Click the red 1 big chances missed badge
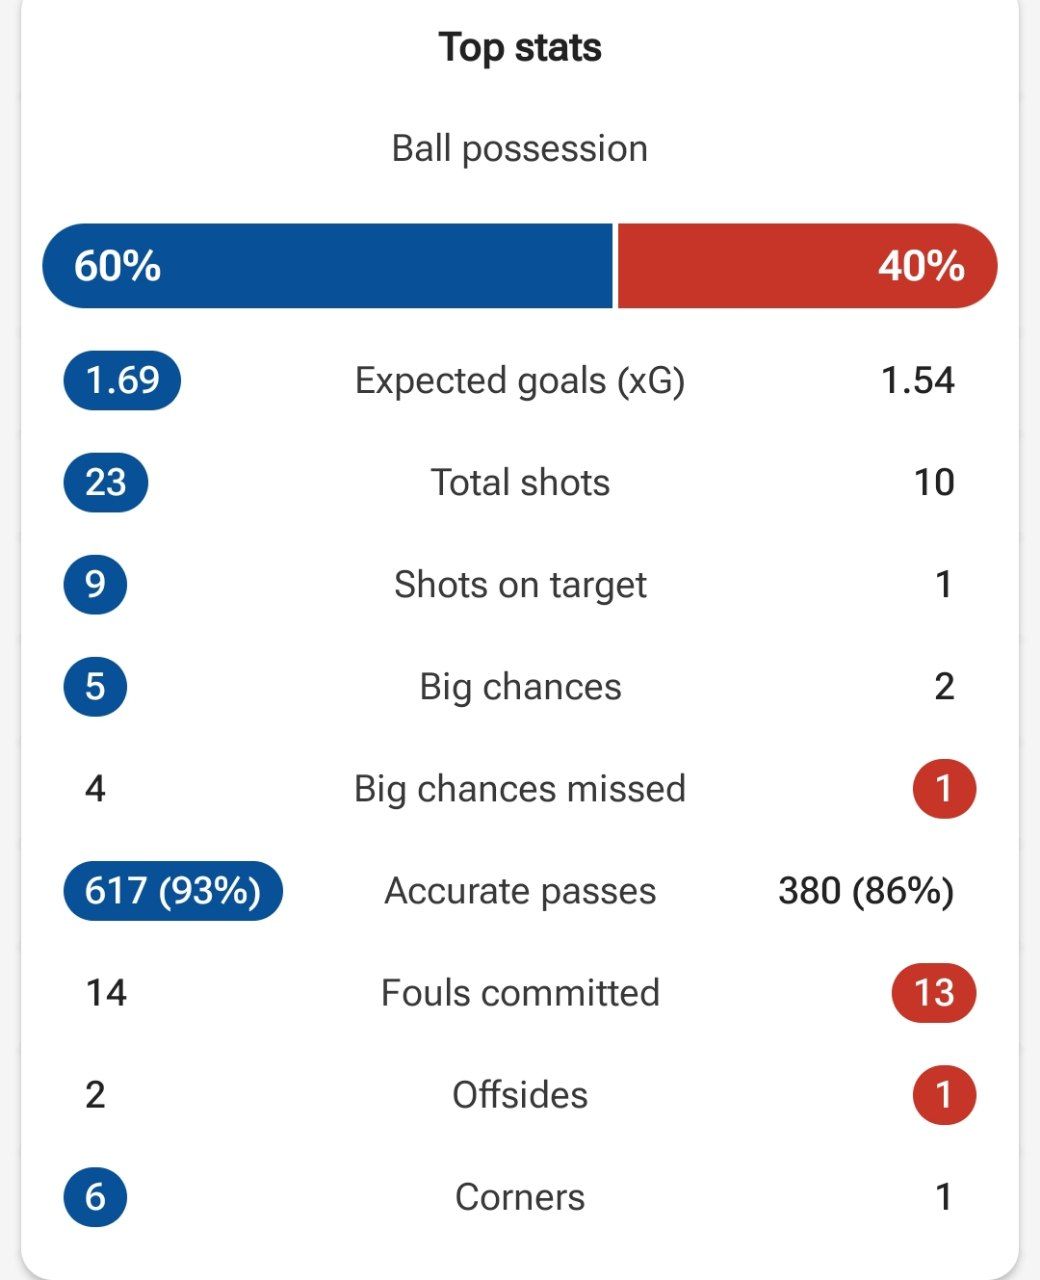The image size is (1040, 1280). [x=944, y=789]
